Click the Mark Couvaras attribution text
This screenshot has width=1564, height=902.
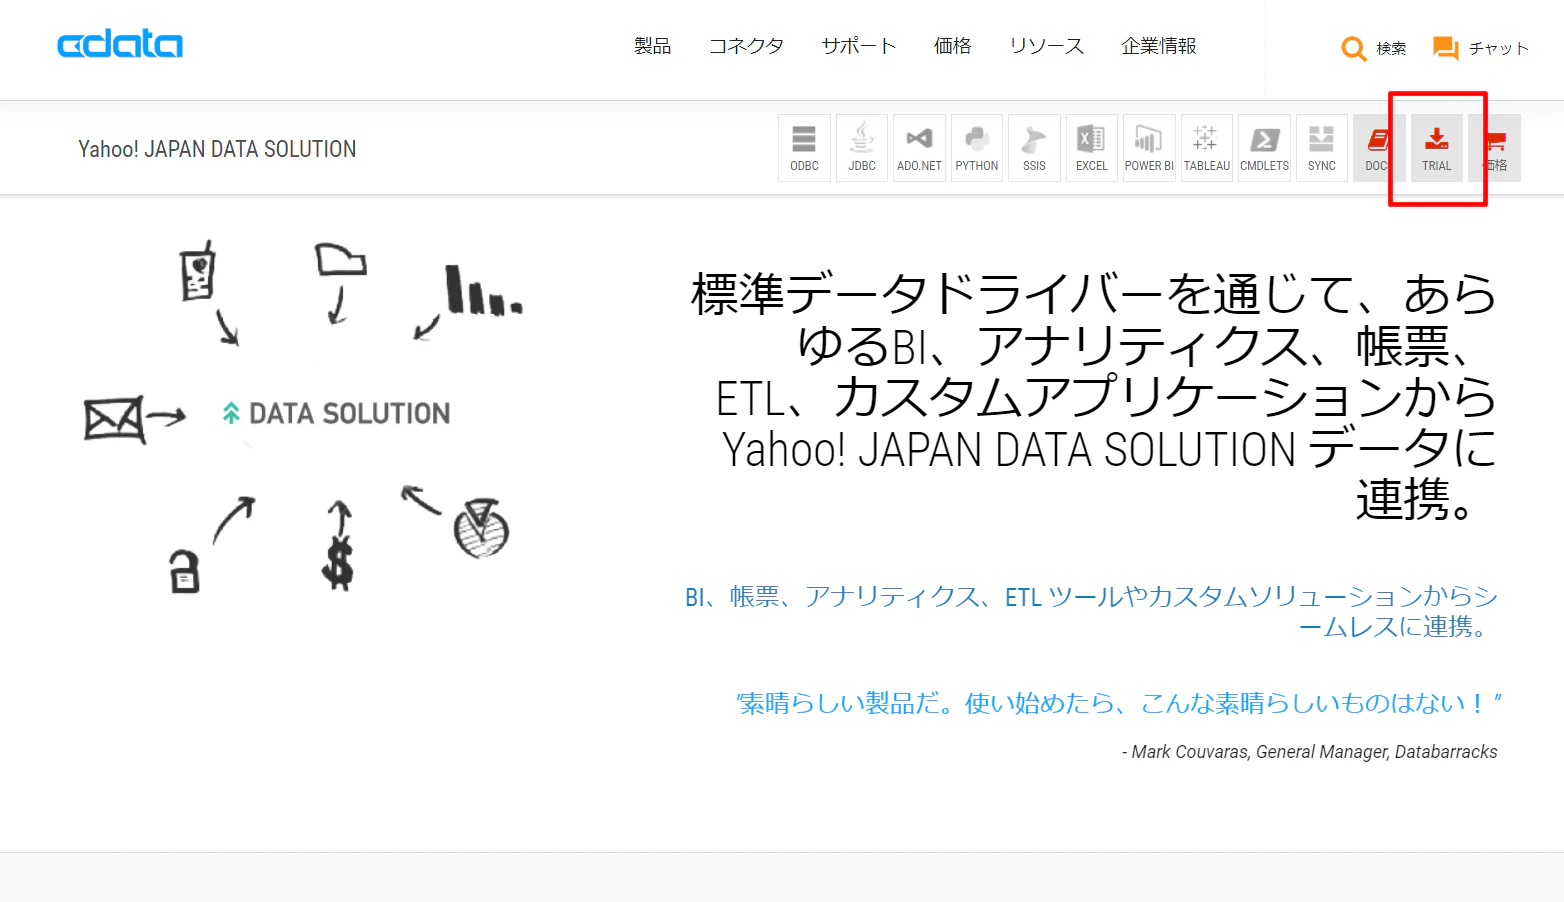[1310, 752]
